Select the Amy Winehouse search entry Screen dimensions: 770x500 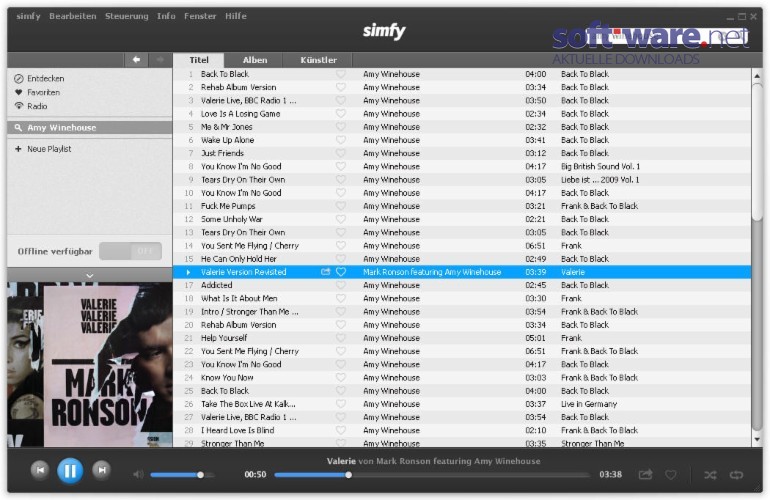click(89, 128)
